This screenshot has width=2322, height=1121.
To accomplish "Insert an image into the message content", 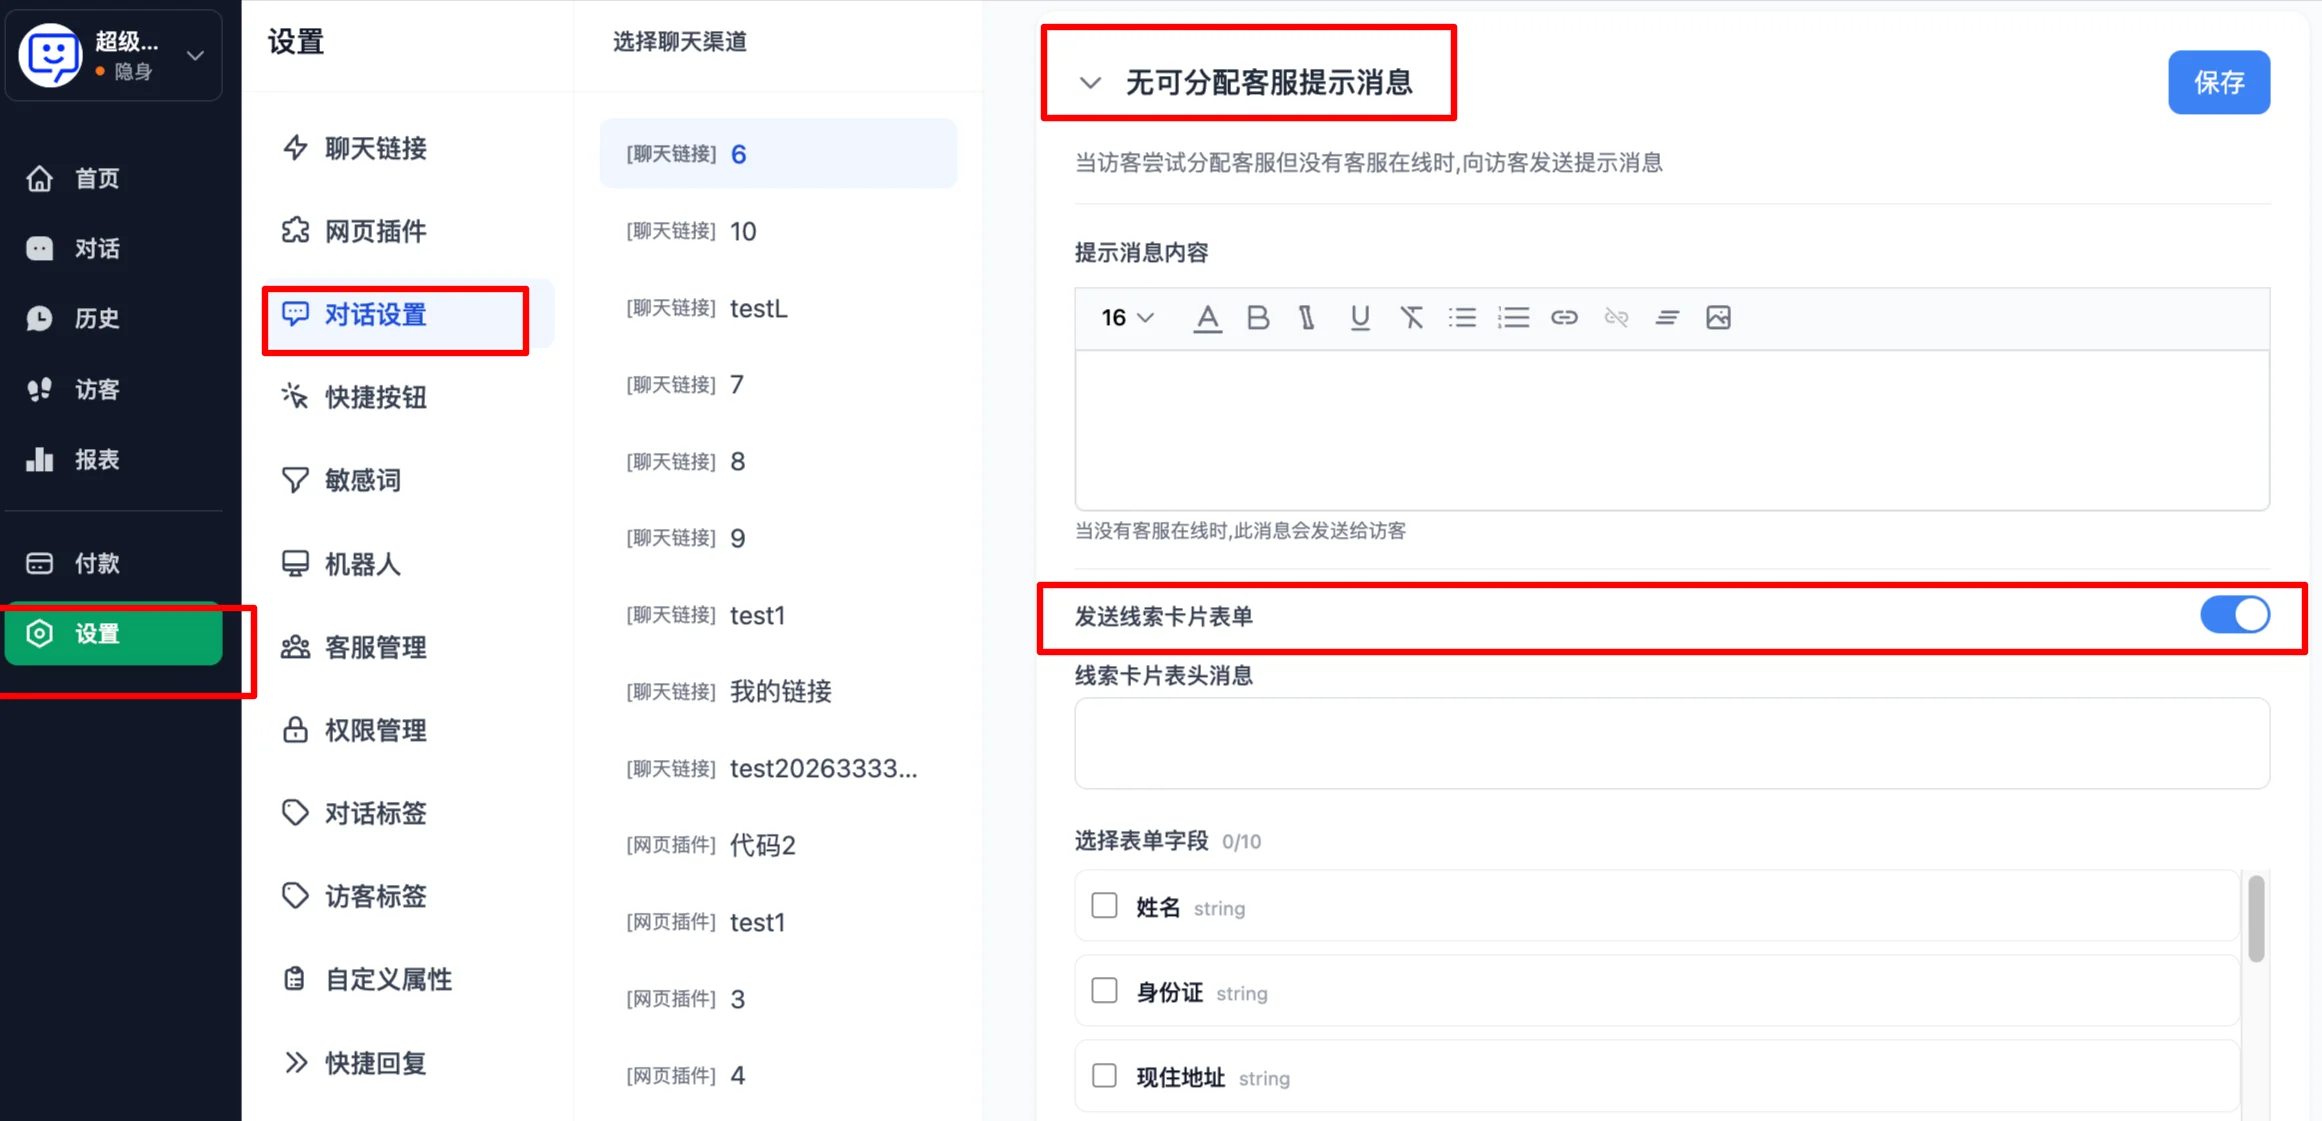I will (1718, 317).
